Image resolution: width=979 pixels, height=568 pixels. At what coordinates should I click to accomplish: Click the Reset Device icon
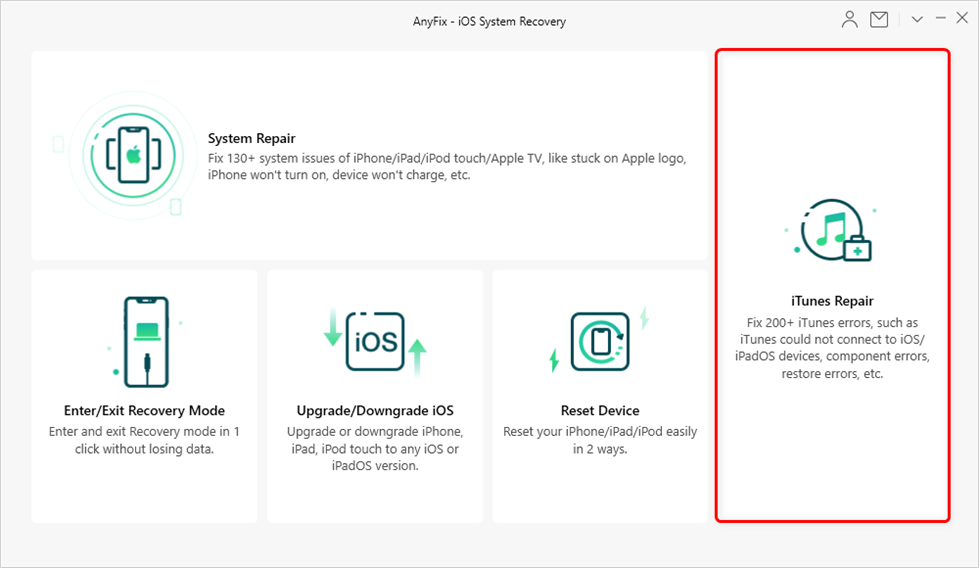point(600,342)
